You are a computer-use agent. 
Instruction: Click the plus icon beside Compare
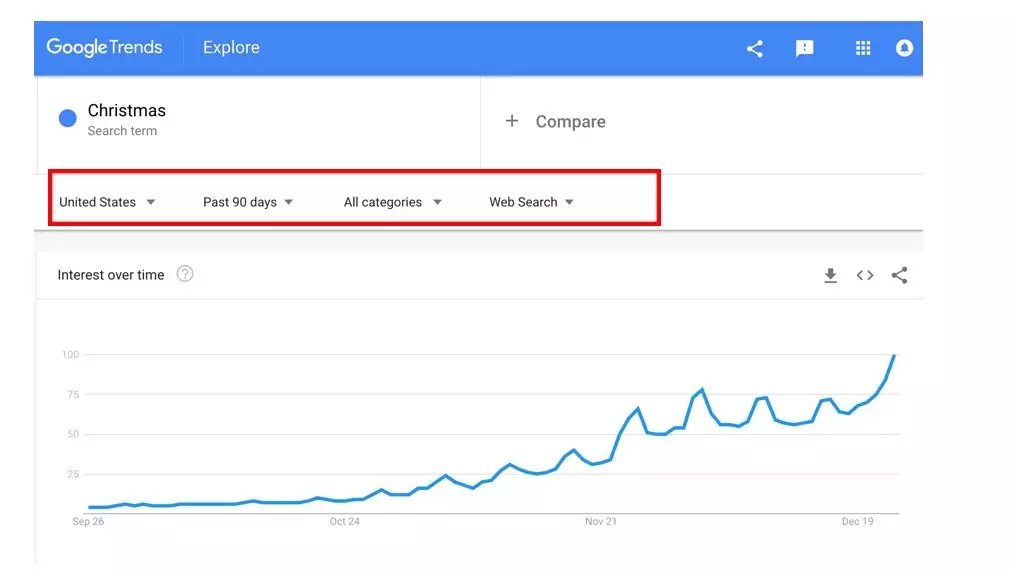(512, 121)
